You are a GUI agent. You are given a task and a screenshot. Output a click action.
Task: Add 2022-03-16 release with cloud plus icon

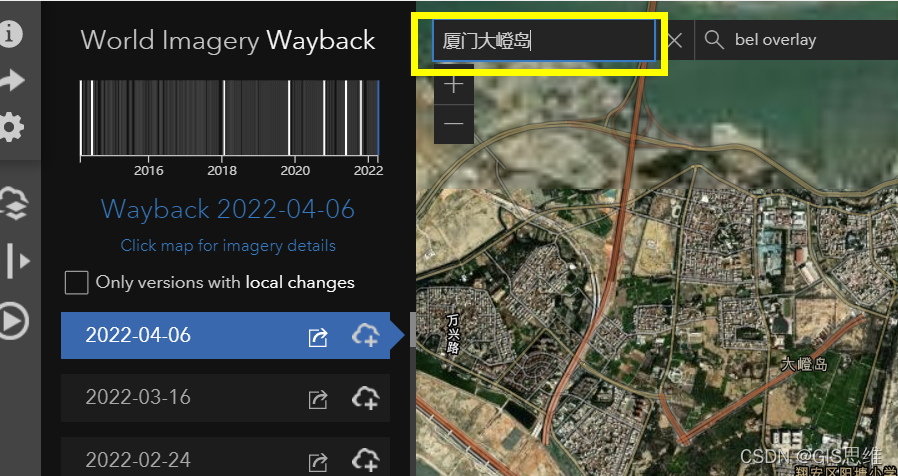365,398
